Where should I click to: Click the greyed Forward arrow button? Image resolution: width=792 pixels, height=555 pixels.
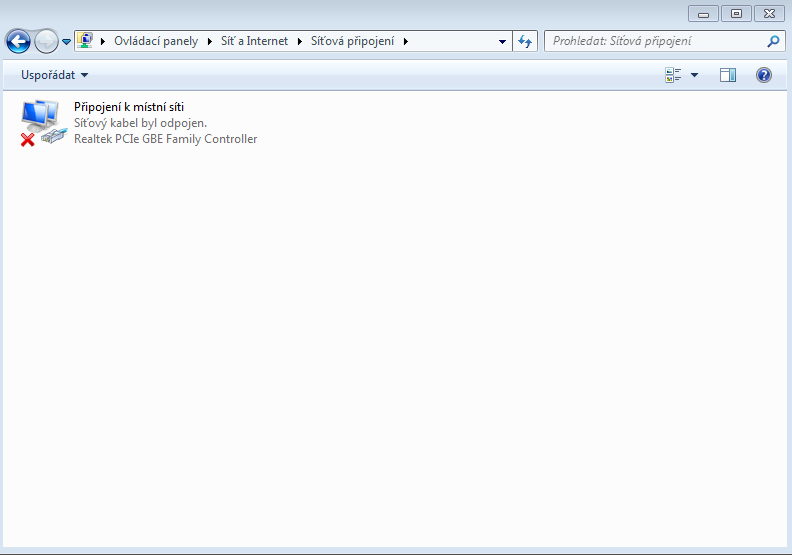point(46,41)
